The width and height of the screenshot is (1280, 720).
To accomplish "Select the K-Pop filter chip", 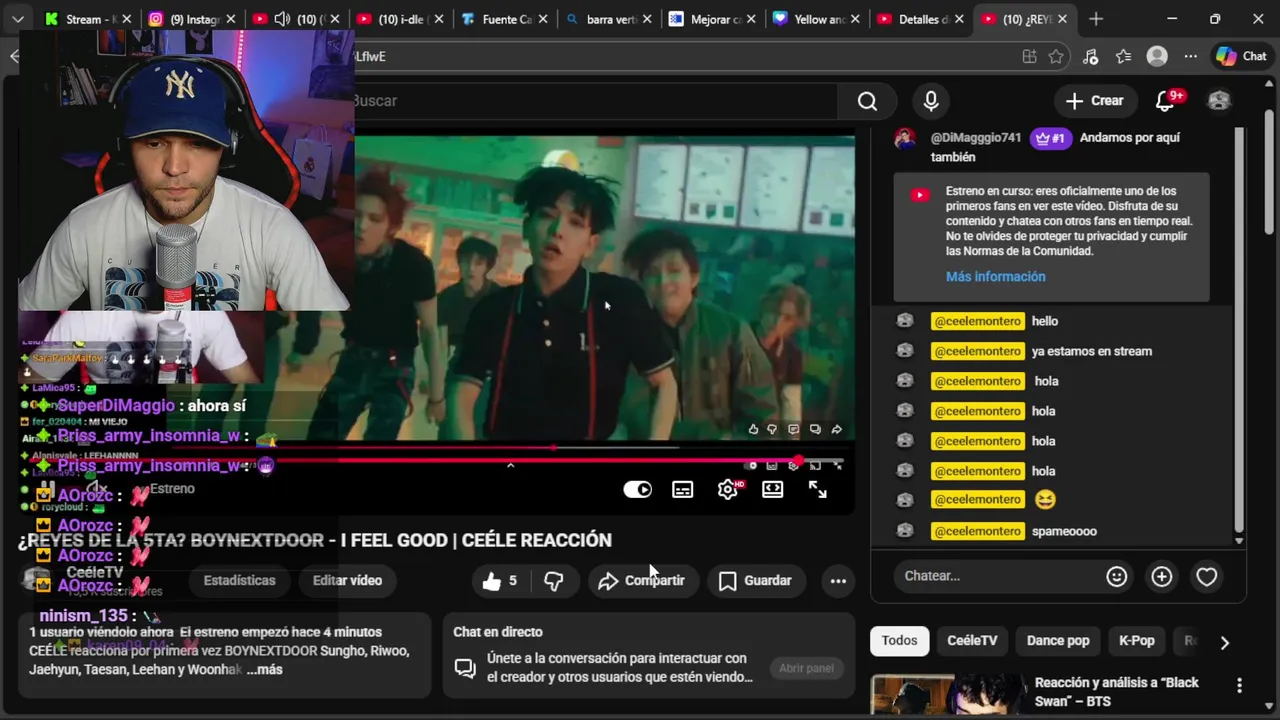I will (1137, 641).
